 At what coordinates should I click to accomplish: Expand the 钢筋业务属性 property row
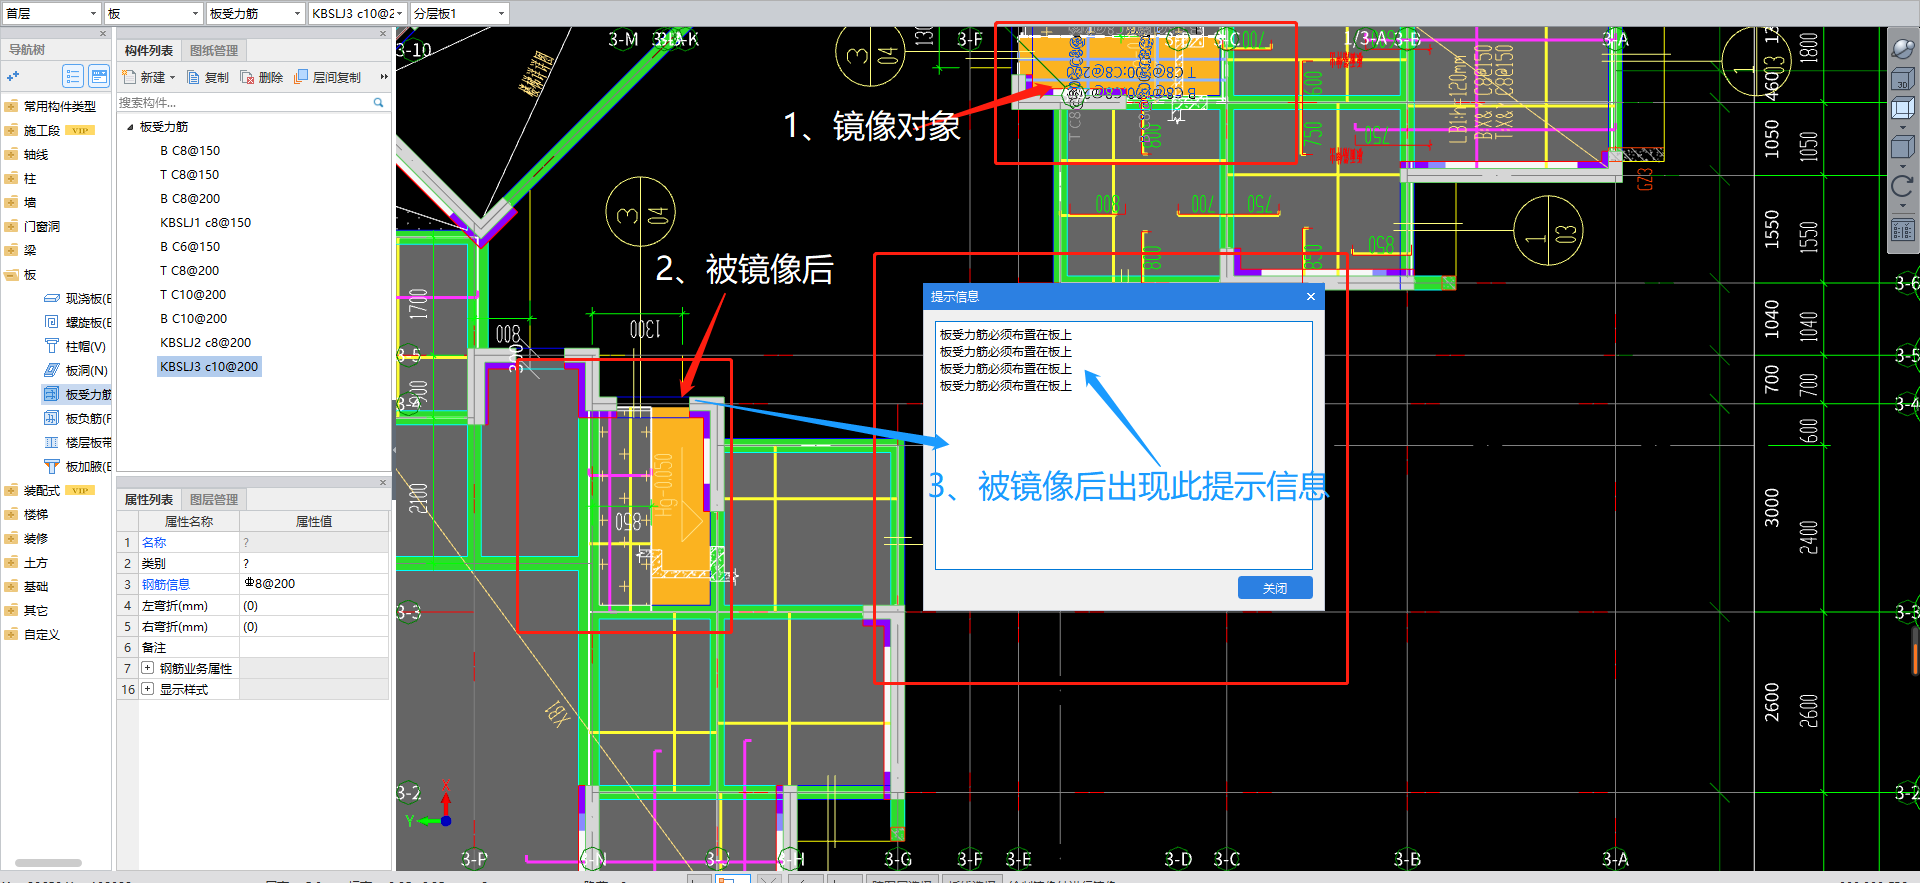pyautogui.click(x=148, y=668)
